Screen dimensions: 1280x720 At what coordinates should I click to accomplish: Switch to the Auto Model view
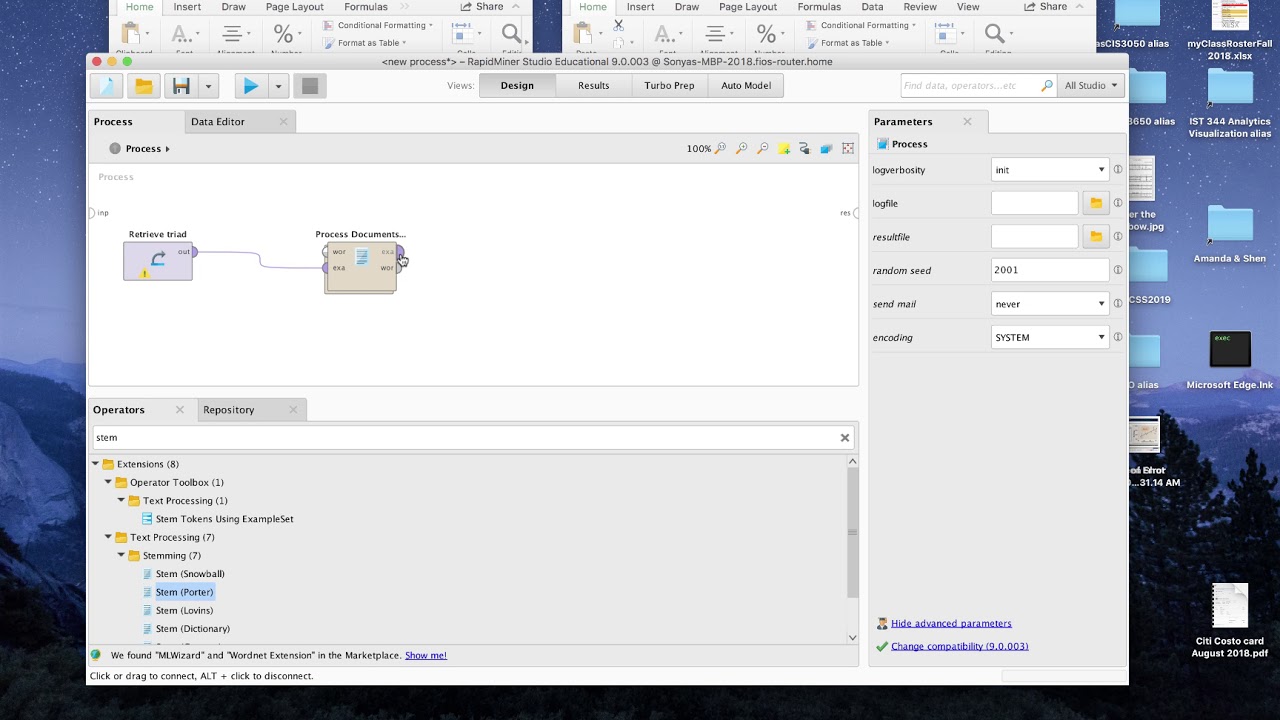(746, 86)
